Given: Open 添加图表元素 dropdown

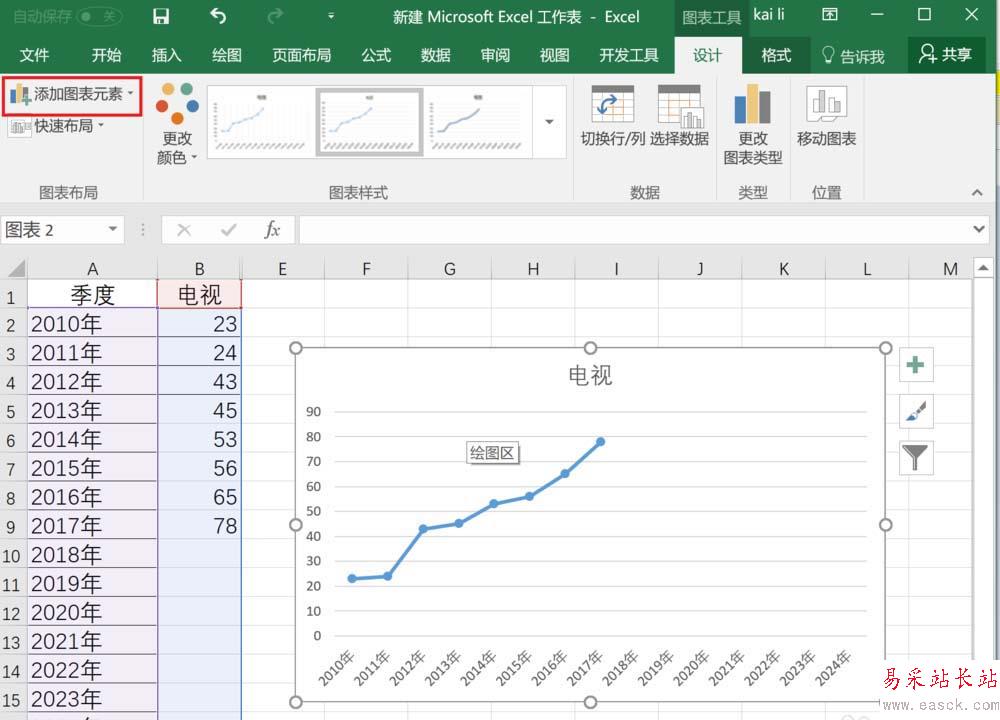Looking at the screenshot, I should (x=72, y=95).
